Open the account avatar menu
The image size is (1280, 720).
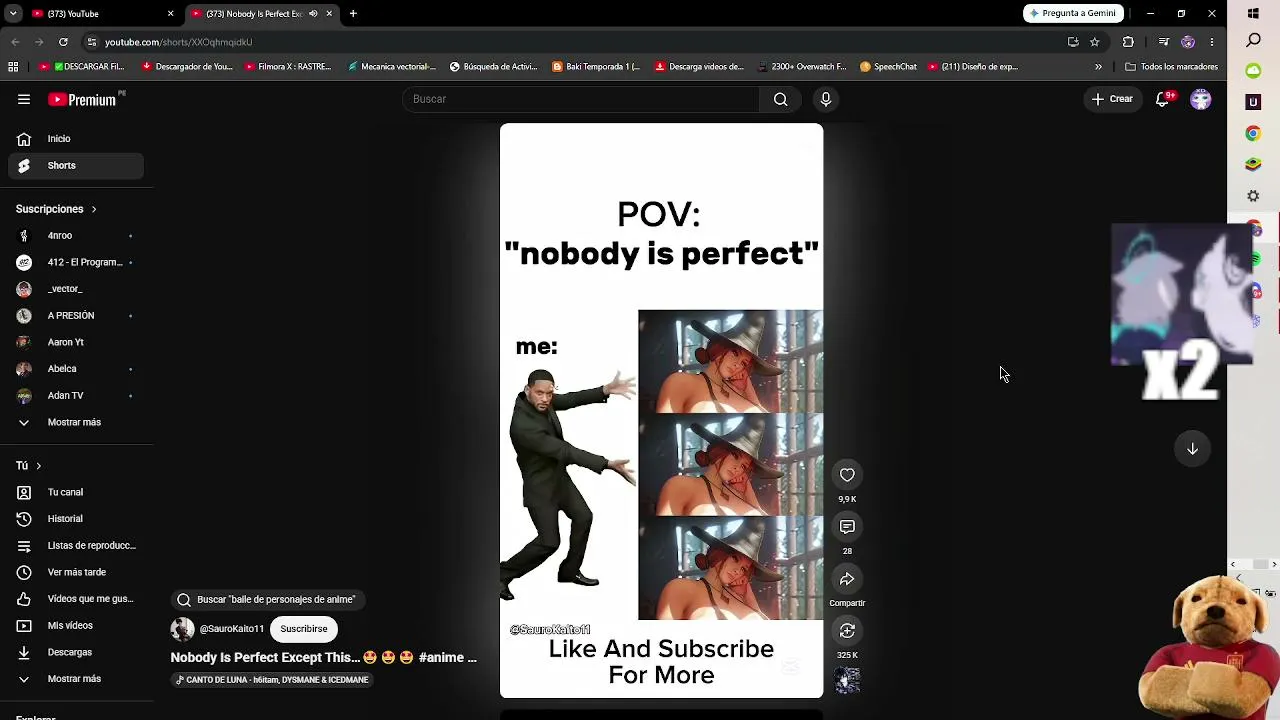click(x=1201, y=99)
